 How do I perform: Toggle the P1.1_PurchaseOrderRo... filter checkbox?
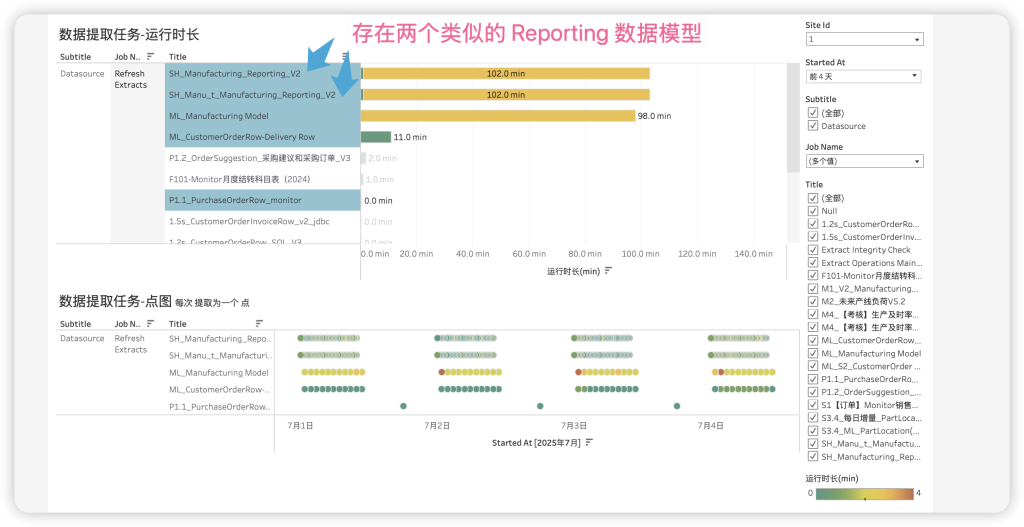[813, 379]
